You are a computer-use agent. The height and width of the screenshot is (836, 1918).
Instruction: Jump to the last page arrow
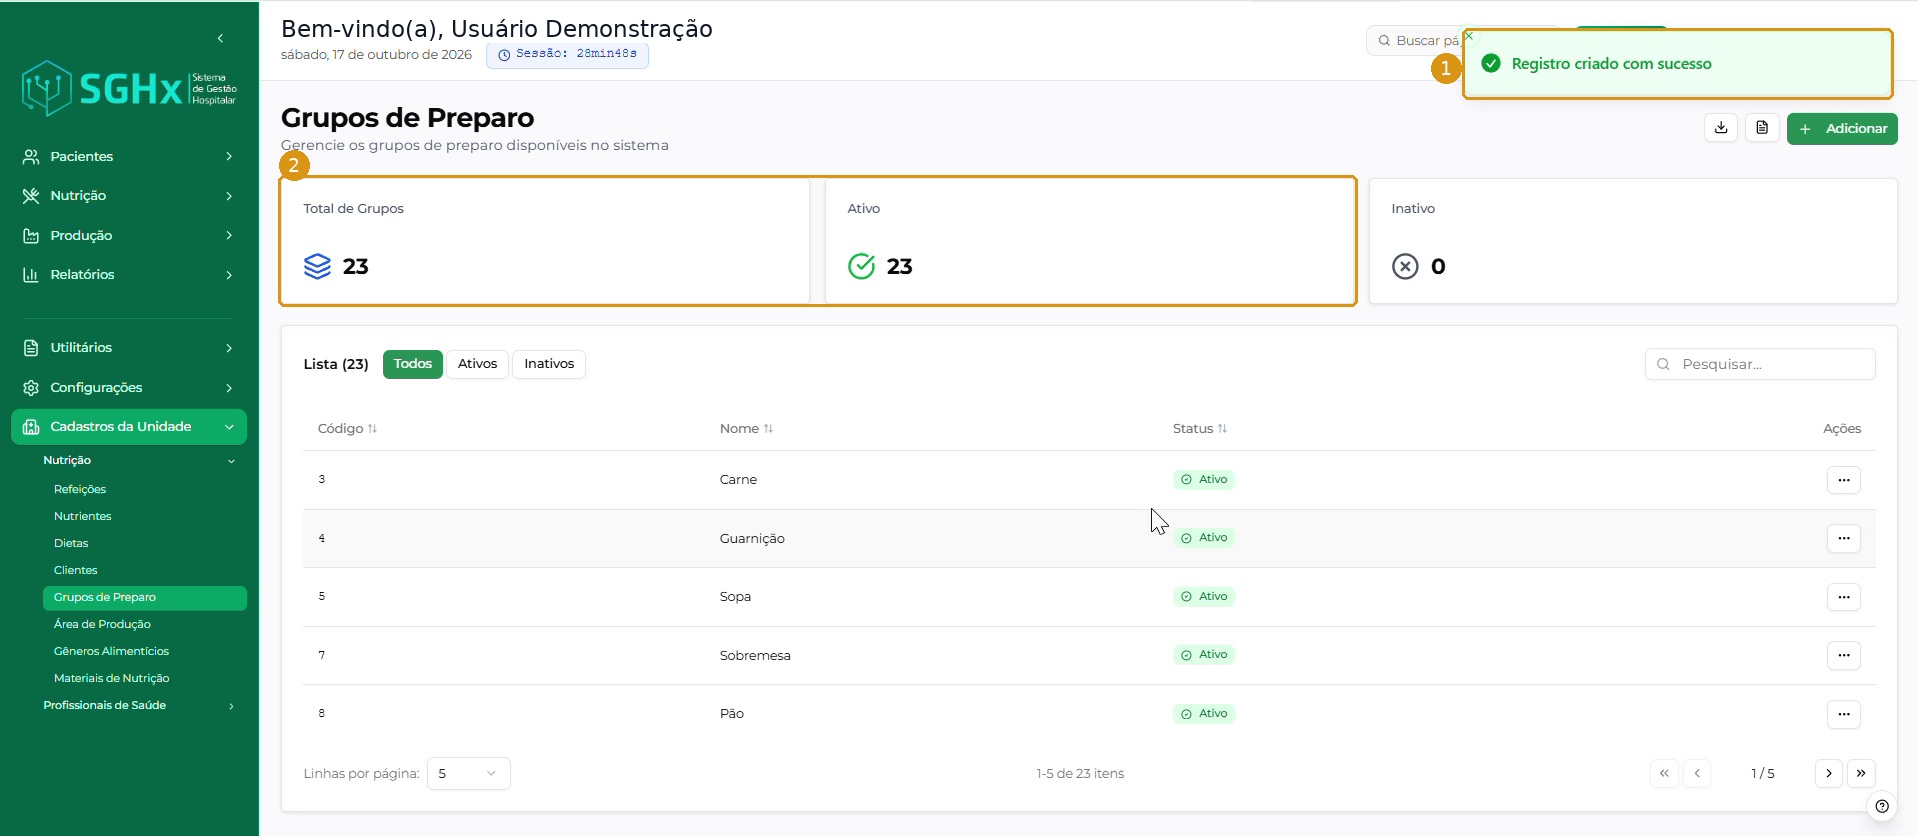coord(1861,773)
